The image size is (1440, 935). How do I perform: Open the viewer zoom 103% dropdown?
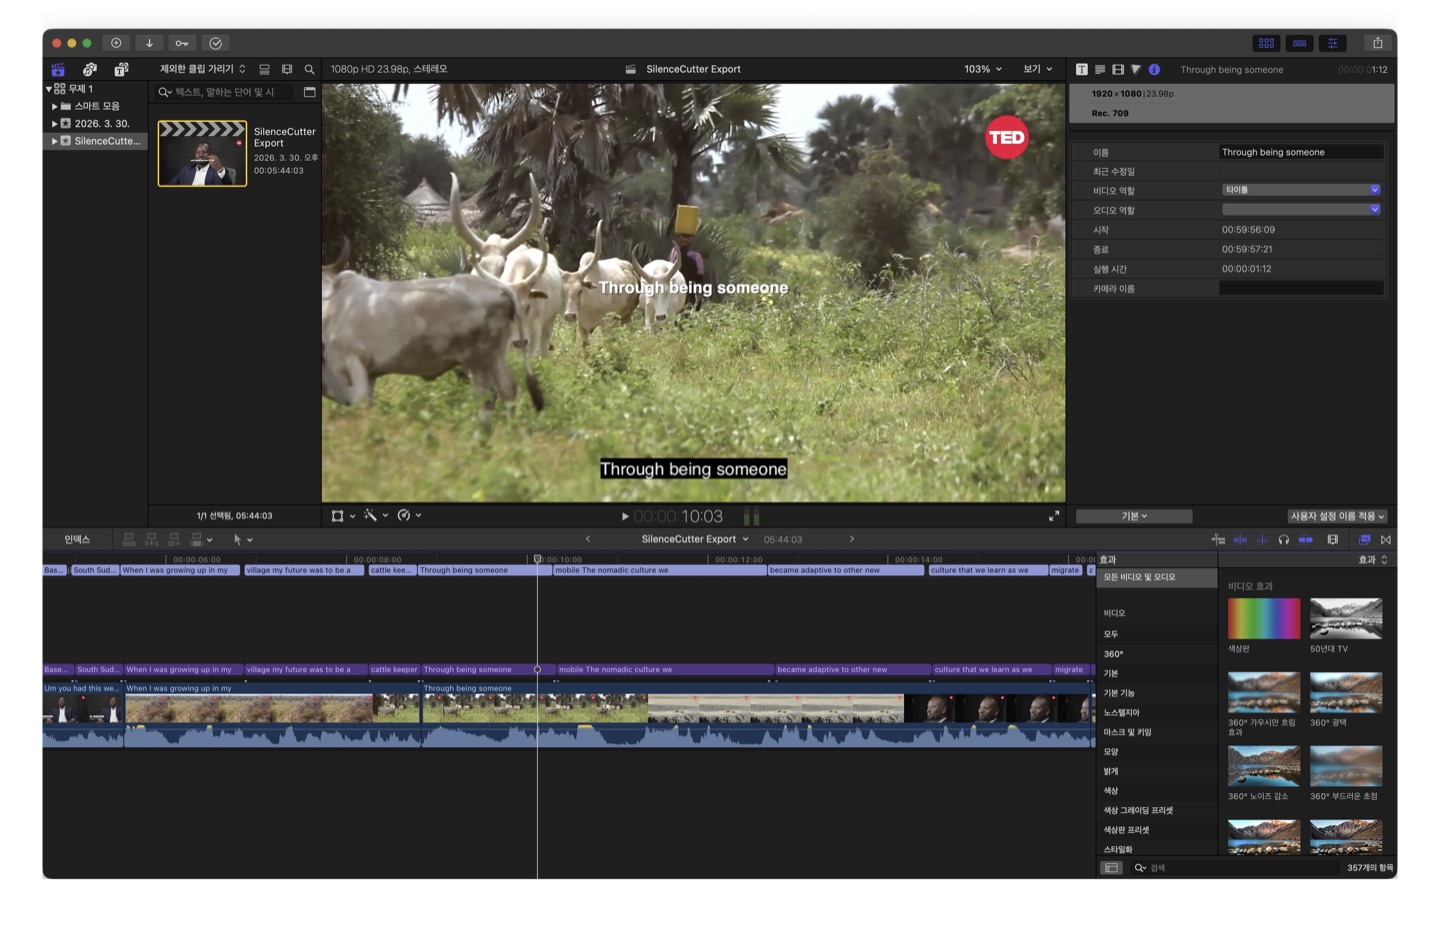tap(981, 69)
